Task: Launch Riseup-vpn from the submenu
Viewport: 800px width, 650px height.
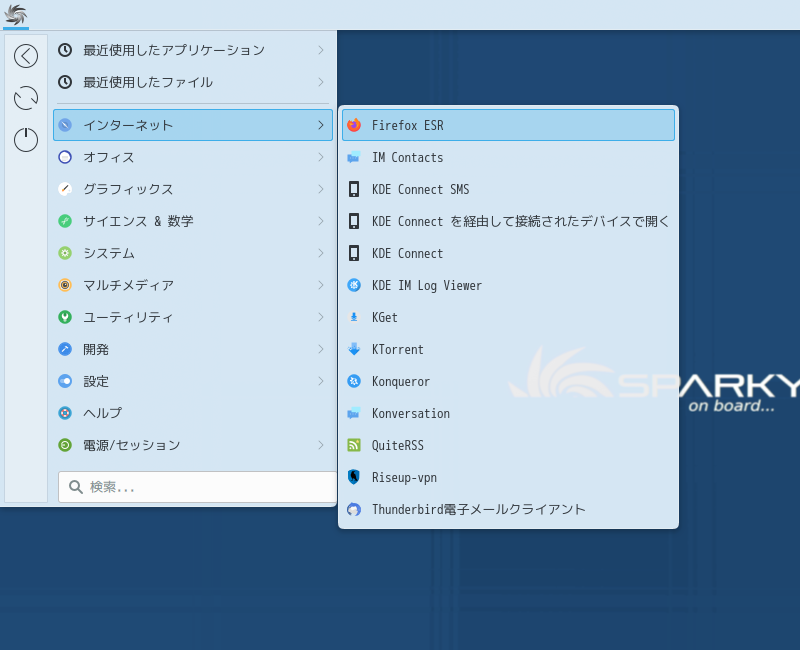Action: click(508, 477)
